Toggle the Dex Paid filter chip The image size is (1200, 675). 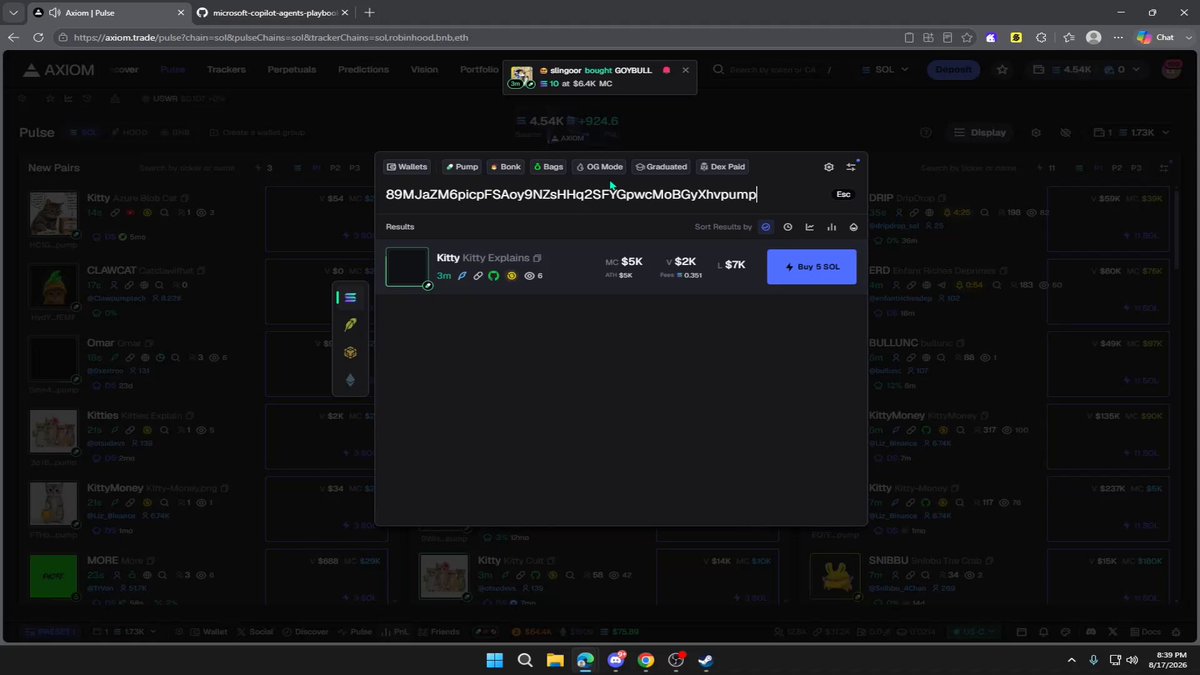[722, 167]
